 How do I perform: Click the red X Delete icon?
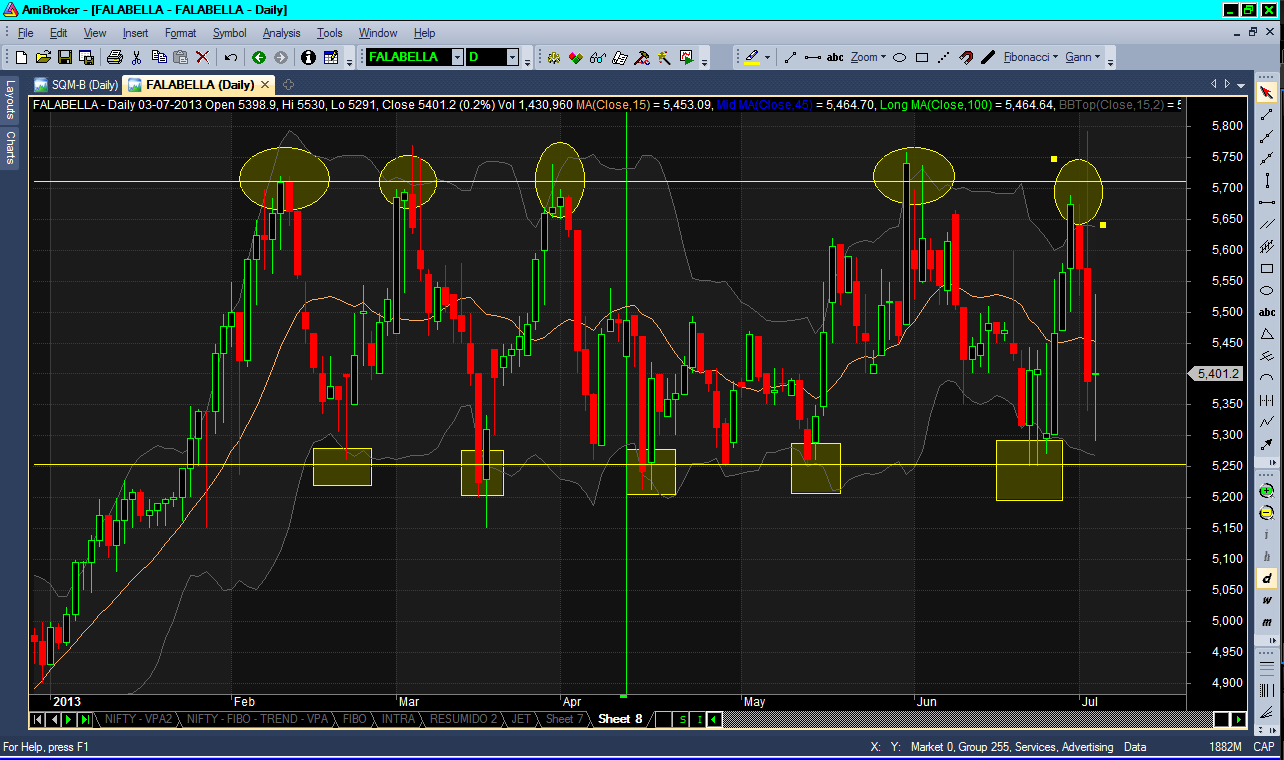point(202,57)
